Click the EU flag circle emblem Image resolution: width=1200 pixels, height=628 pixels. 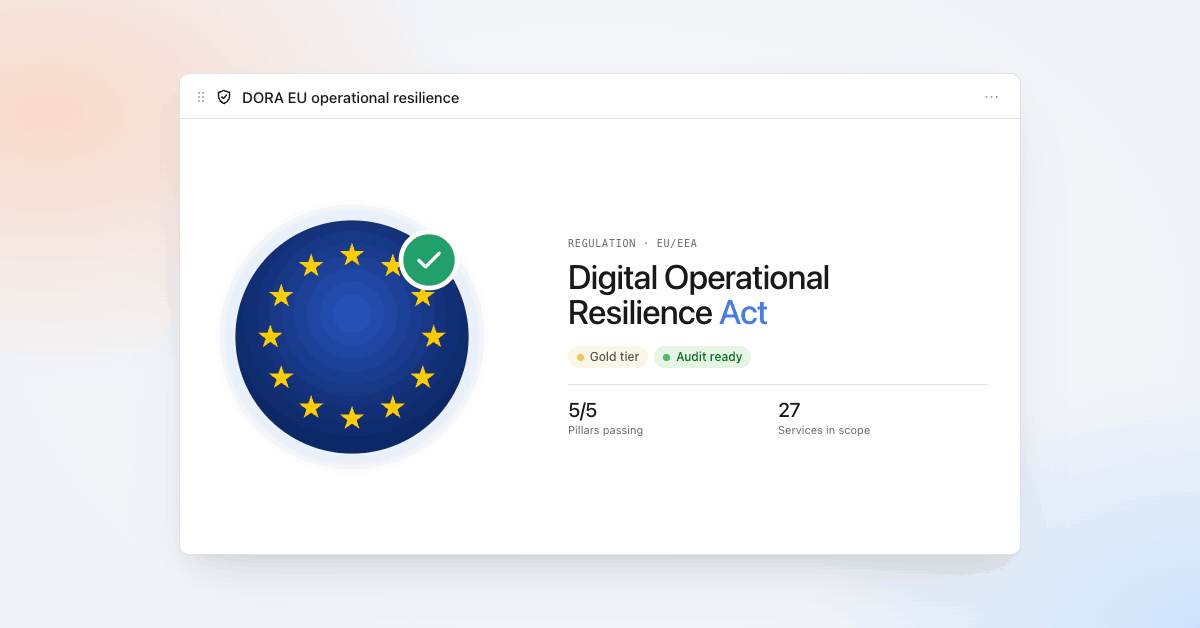(352, 337)
